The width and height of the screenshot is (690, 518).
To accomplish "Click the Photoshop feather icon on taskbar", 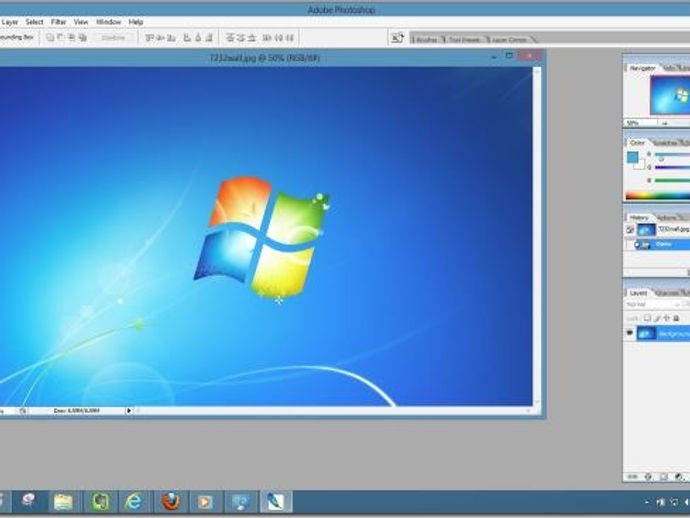I will pos(275,501).
